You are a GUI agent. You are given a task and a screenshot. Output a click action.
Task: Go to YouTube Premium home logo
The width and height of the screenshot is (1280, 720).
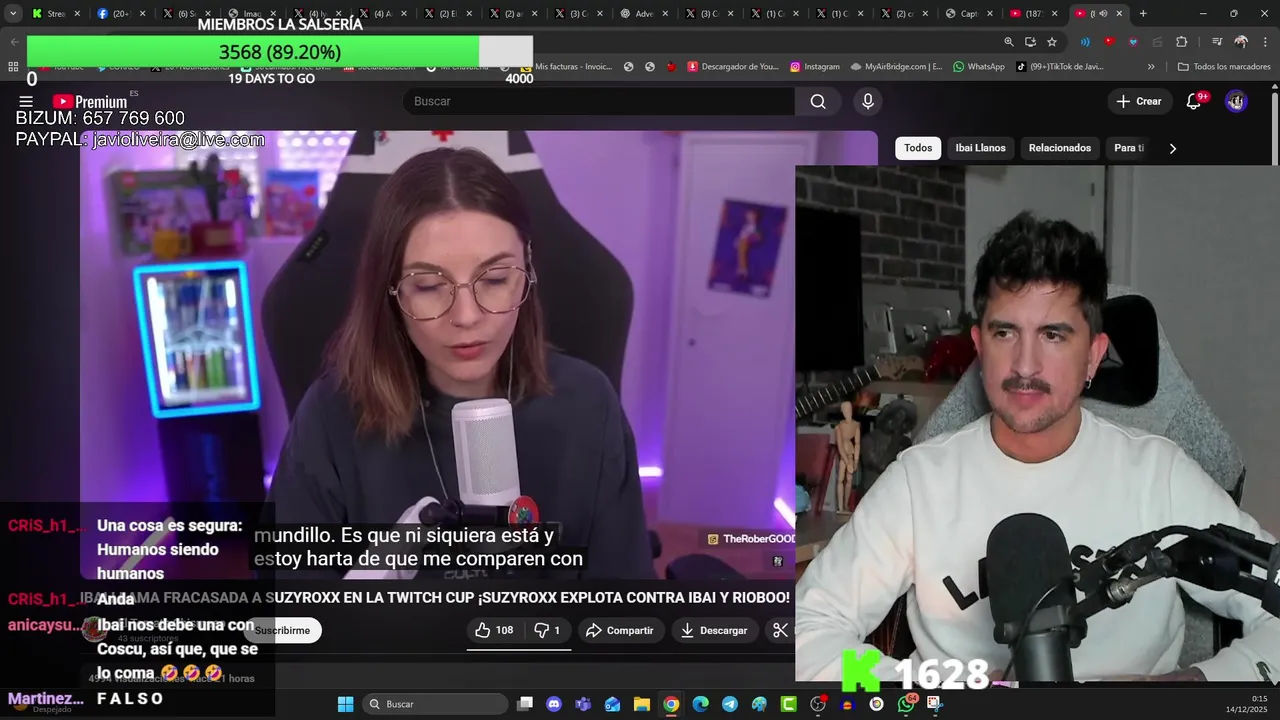90,101
